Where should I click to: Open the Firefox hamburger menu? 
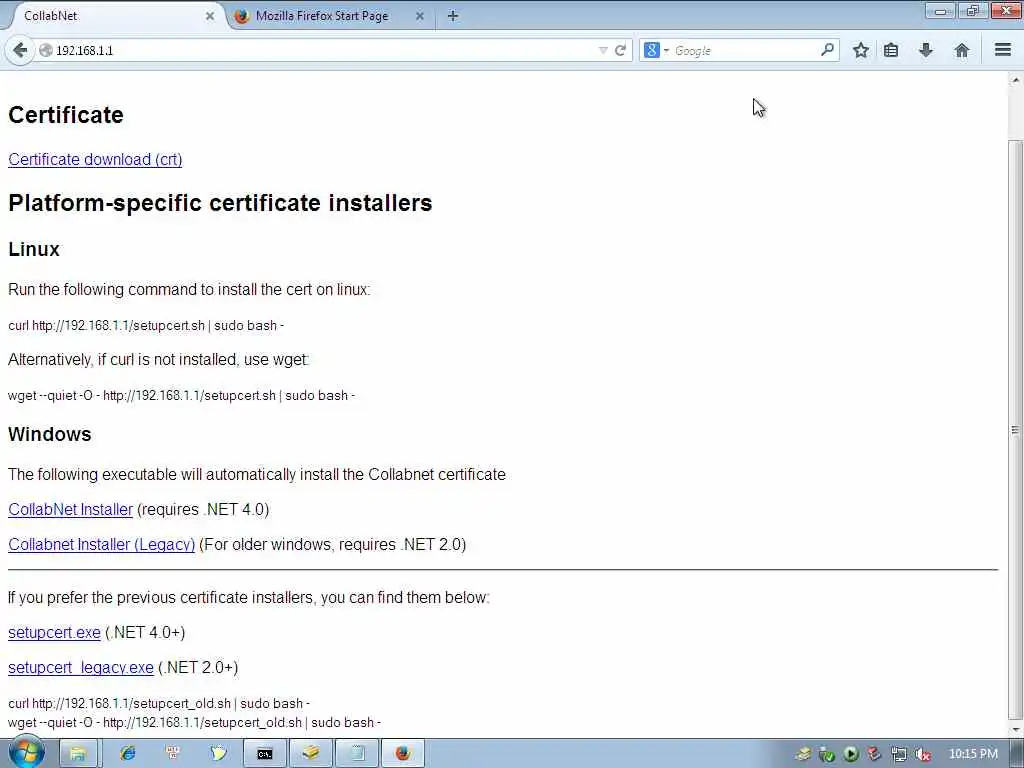pos(1003,50)
